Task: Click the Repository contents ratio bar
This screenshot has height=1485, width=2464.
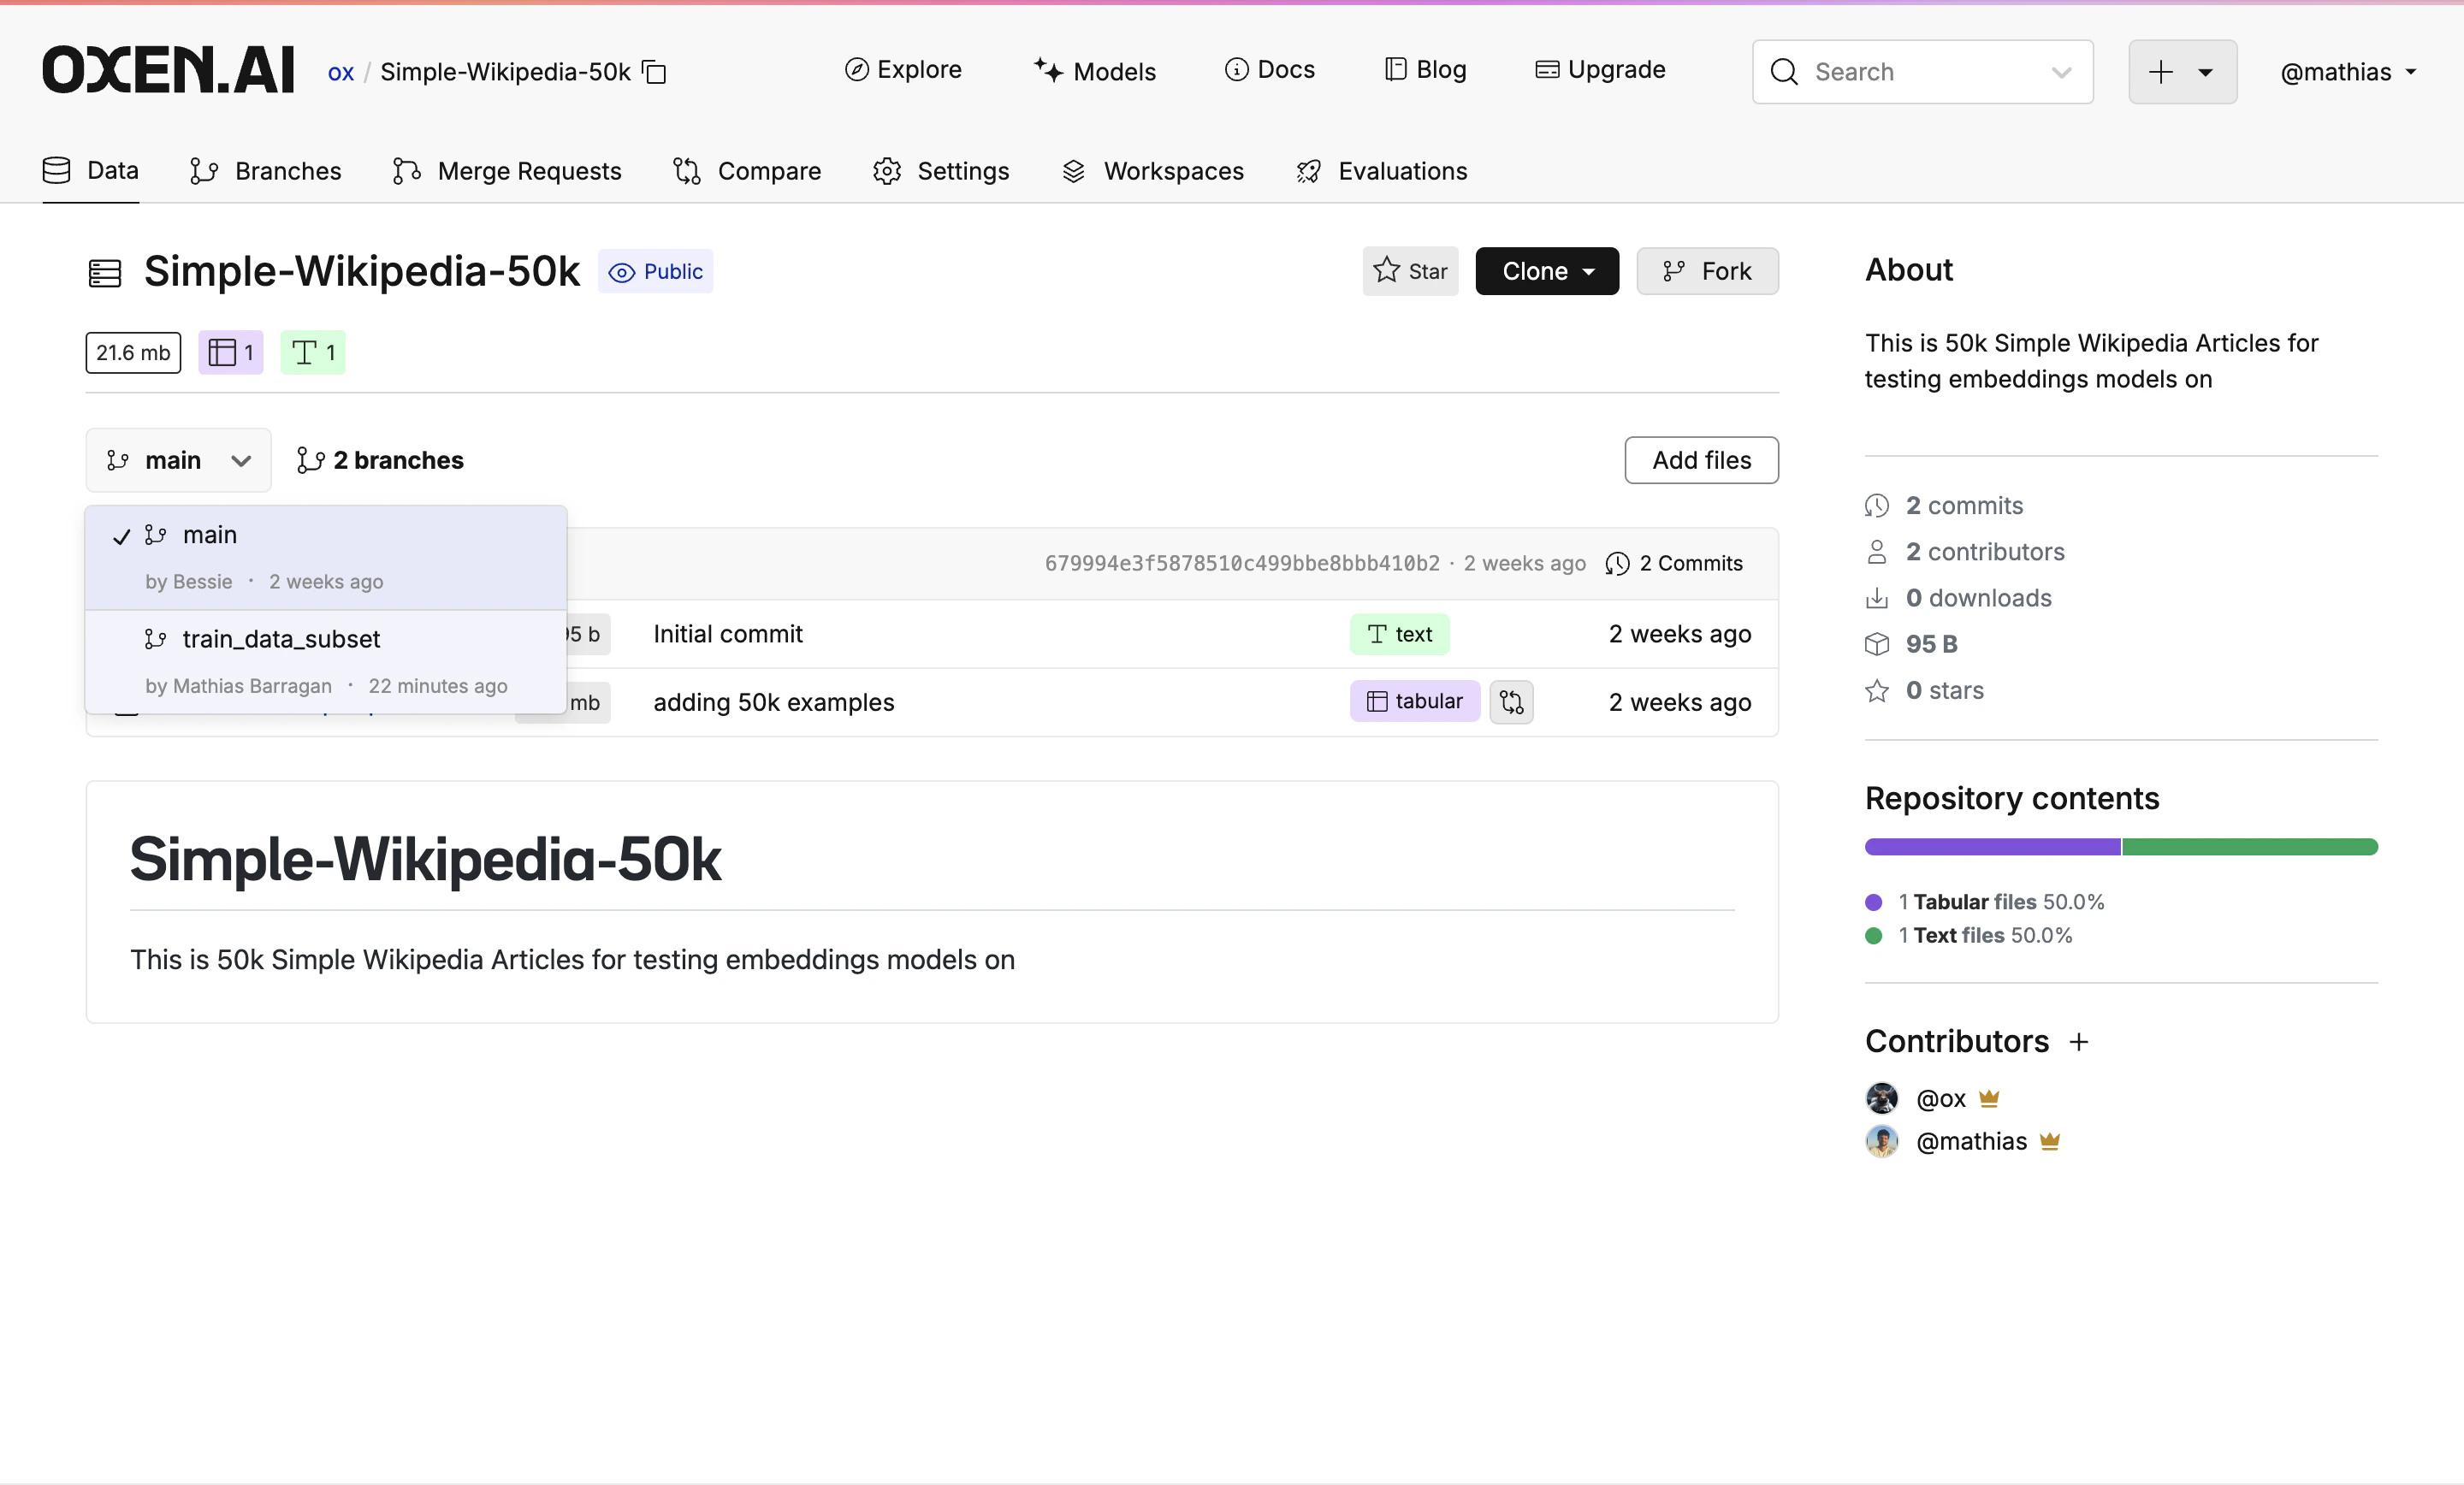Action: pos(2120,847)
